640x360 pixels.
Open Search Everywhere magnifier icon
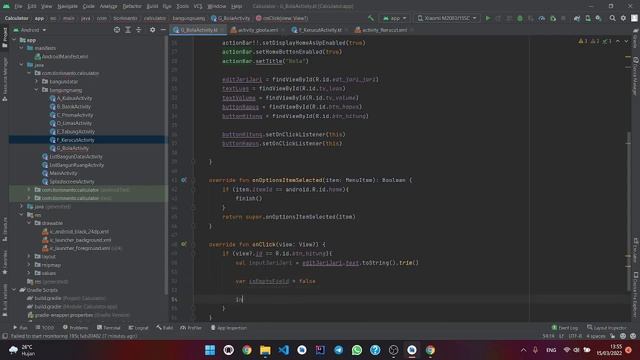coord(612,18)
